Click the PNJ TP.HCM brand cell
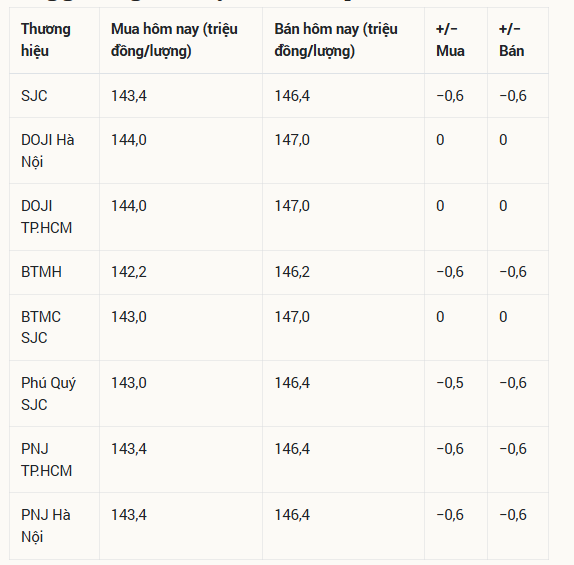This screenshot has height=565, width=574. (x=46, y=460)
